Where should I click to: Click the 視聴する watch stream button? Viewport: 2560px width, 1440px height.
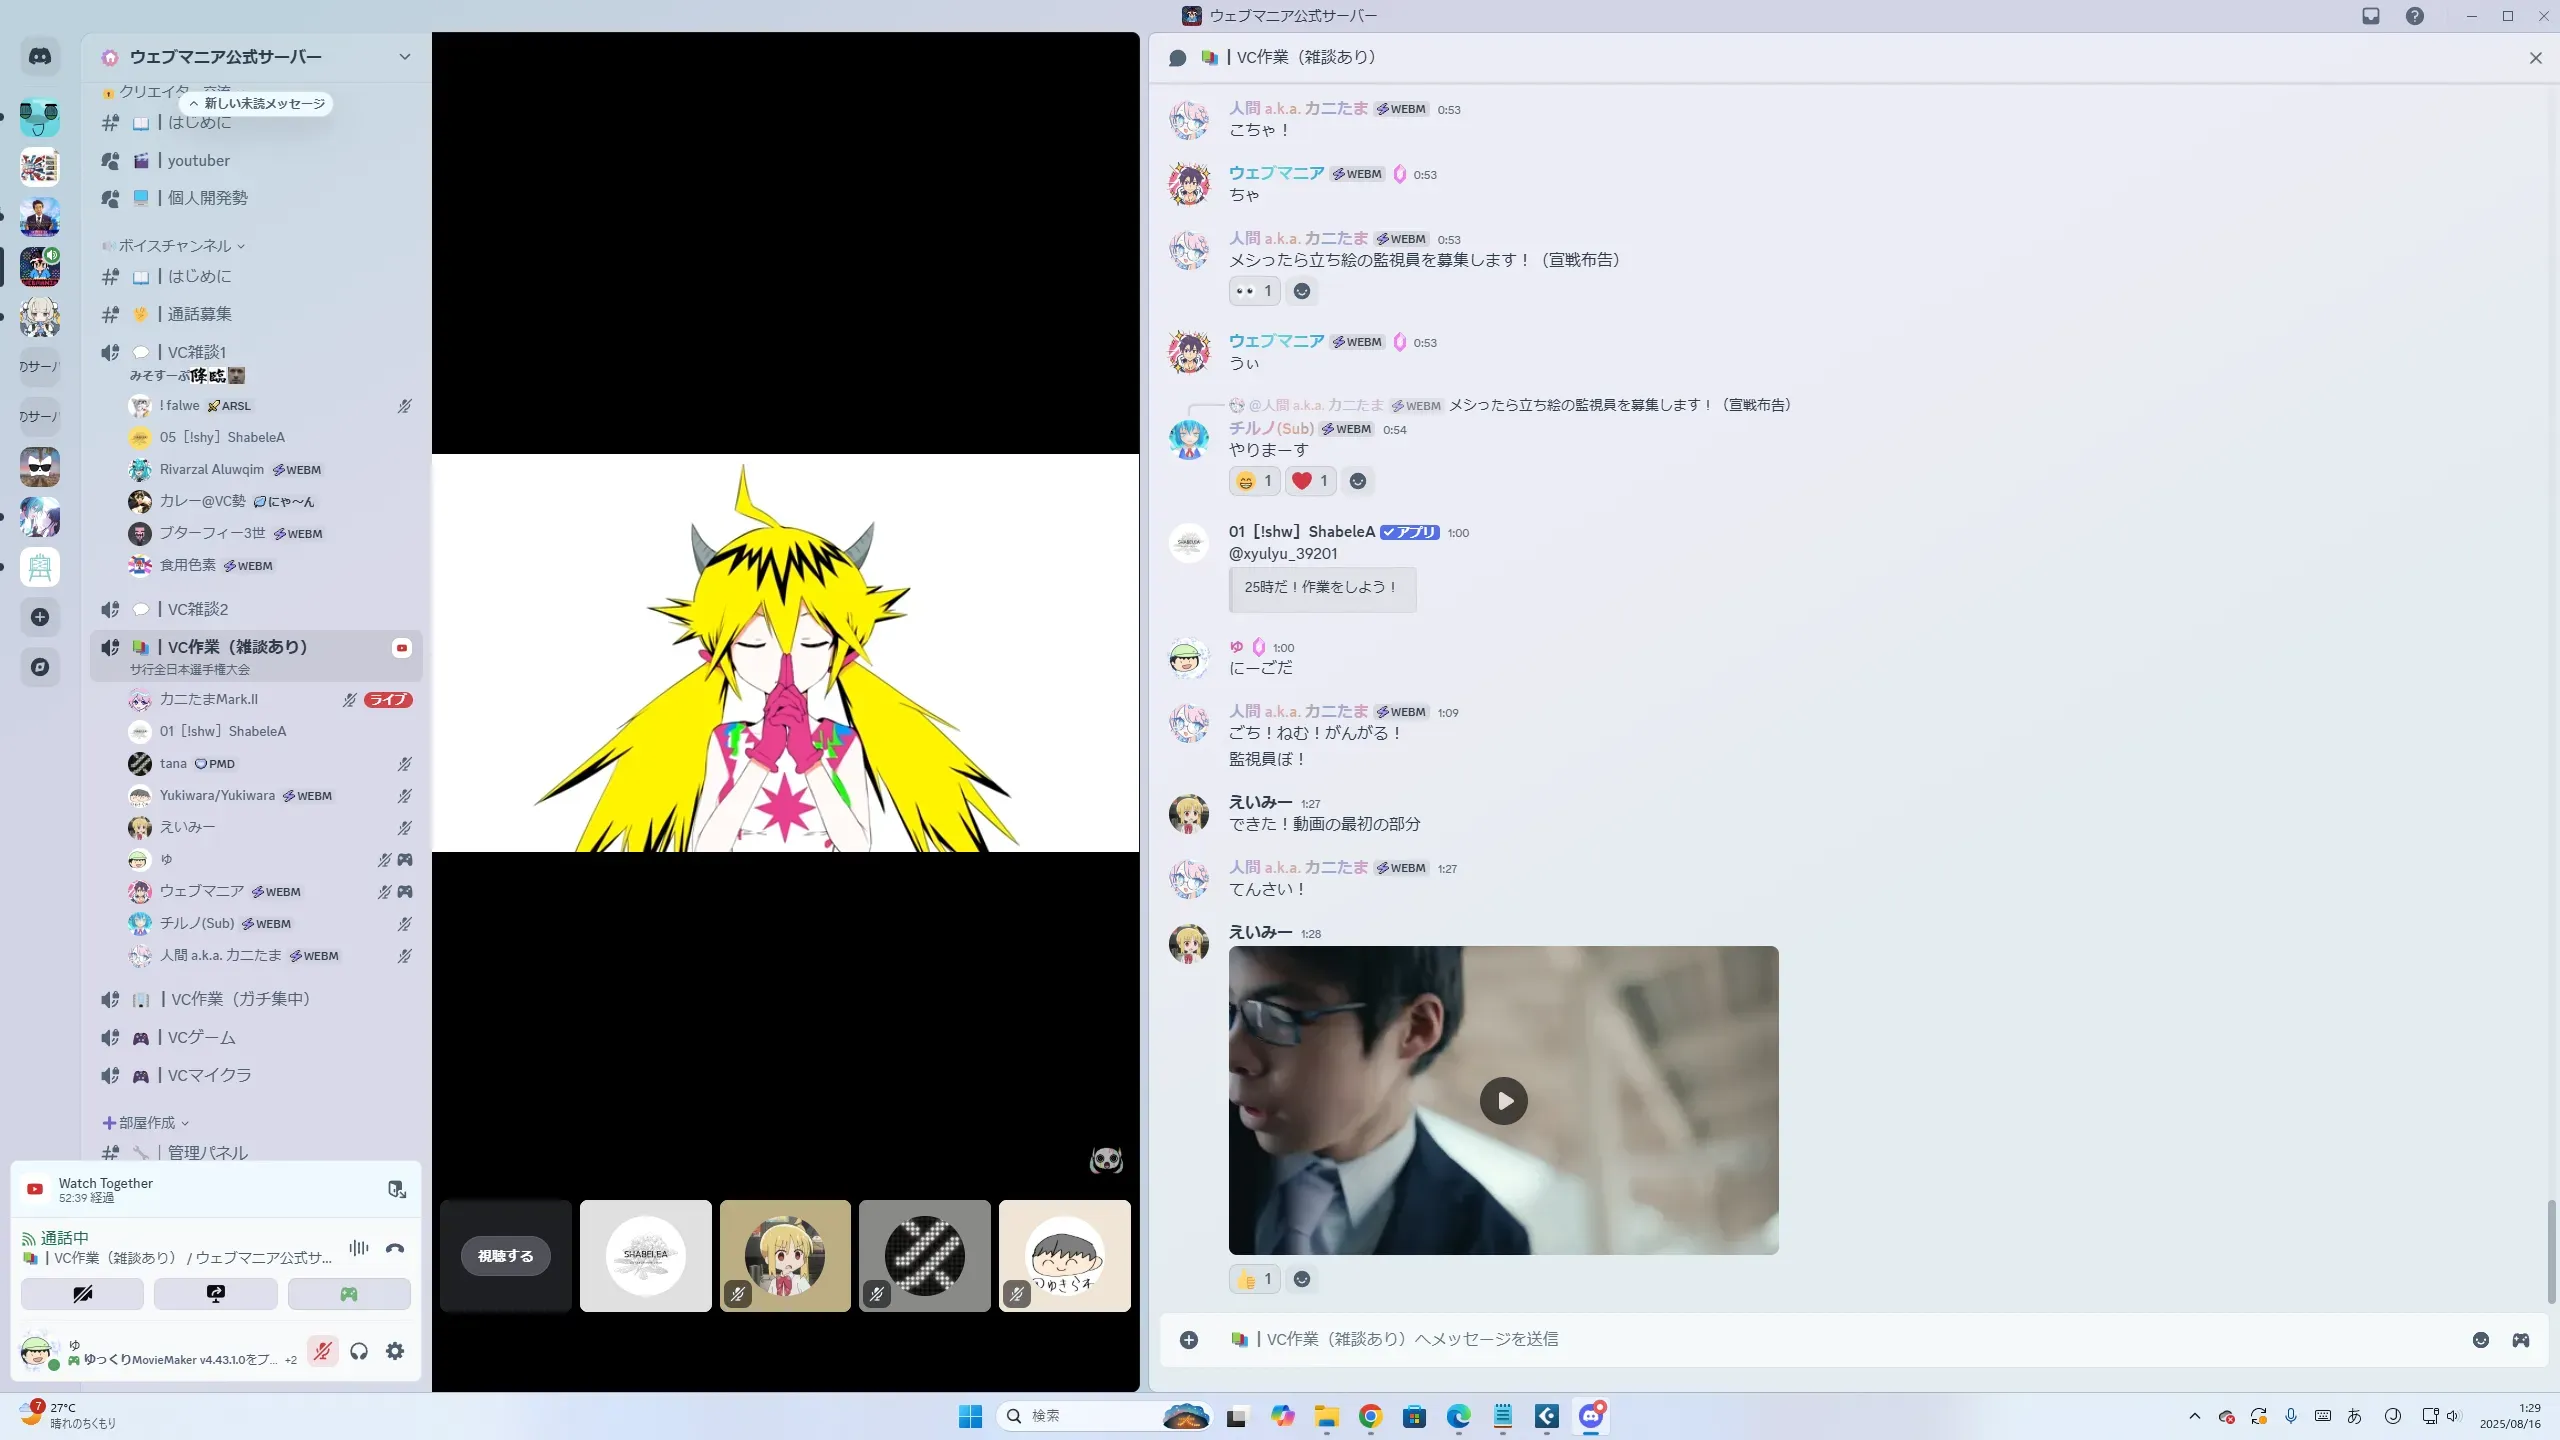pos(506,1256)
